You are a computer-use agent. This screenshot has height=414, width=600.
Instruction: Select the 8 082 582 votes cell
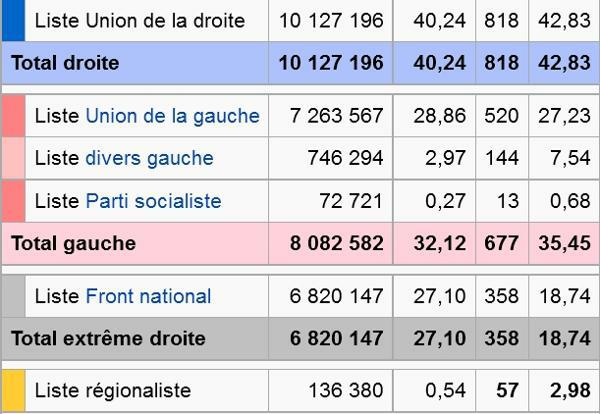[330, 243]
